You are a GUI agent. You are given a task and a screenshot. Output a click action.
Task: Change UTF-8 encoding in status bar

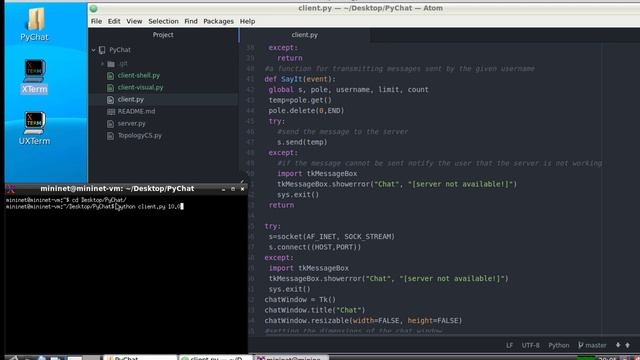[530, 345]
